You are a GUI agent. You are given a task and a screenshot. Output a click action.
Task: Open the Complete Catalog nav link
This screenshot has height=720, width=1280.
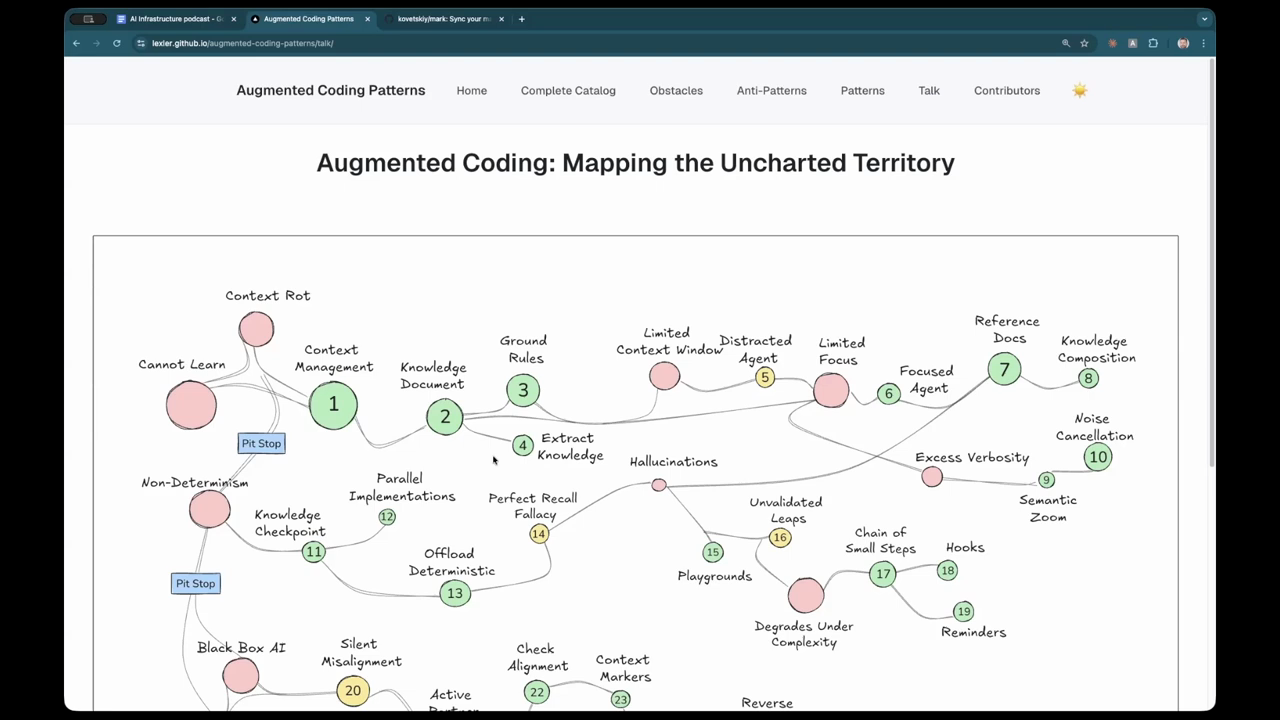(x=568, y=90)
